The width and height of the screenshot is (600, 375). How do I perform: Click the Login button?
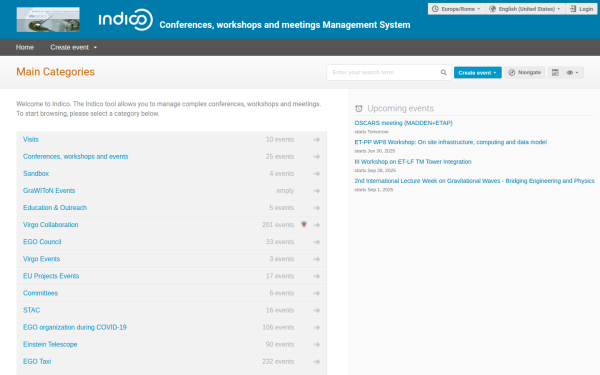(581, 9)
